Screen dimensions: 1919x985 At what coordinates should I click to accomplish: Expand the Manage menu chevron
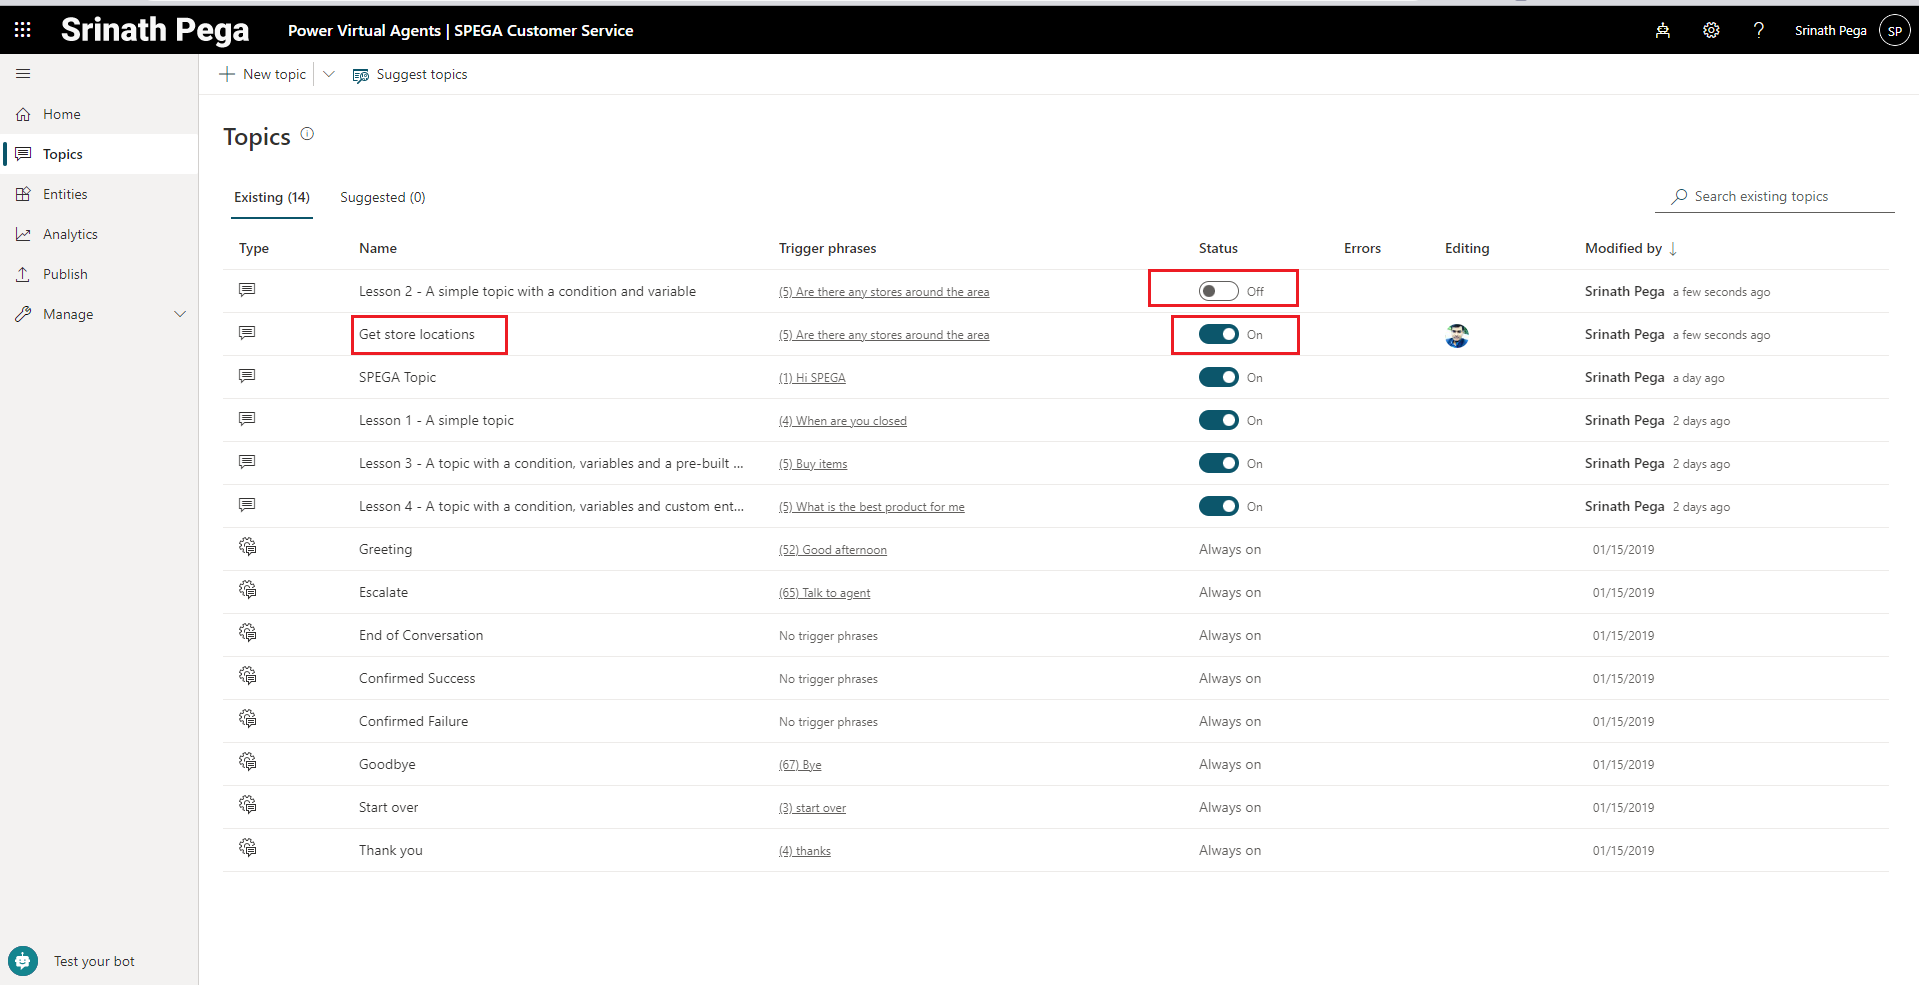pyautogui.click(x=180, y=314)
